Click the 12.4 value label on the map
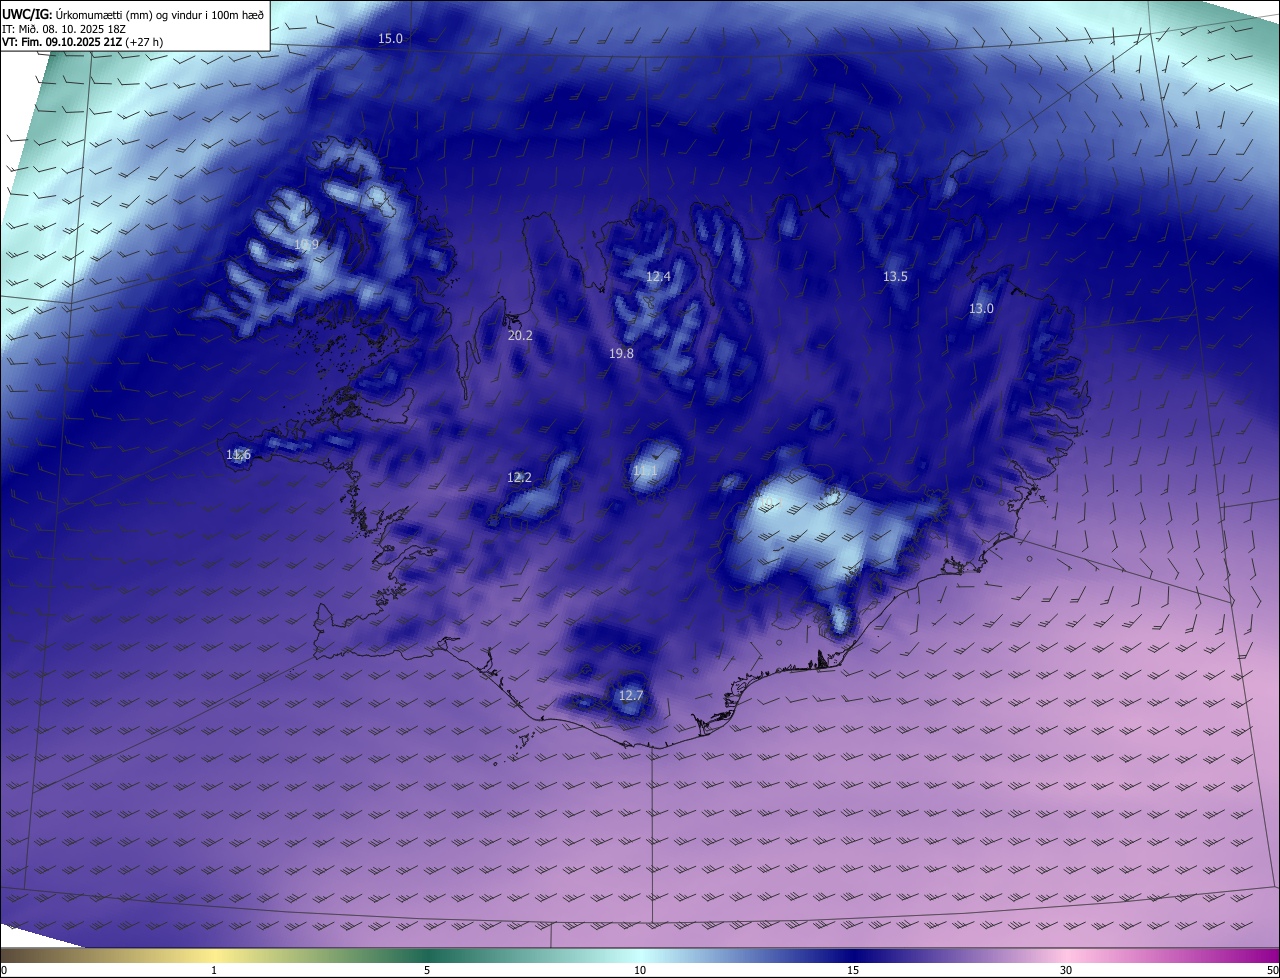Screen dimensions: 1280x978 [658, 276]
